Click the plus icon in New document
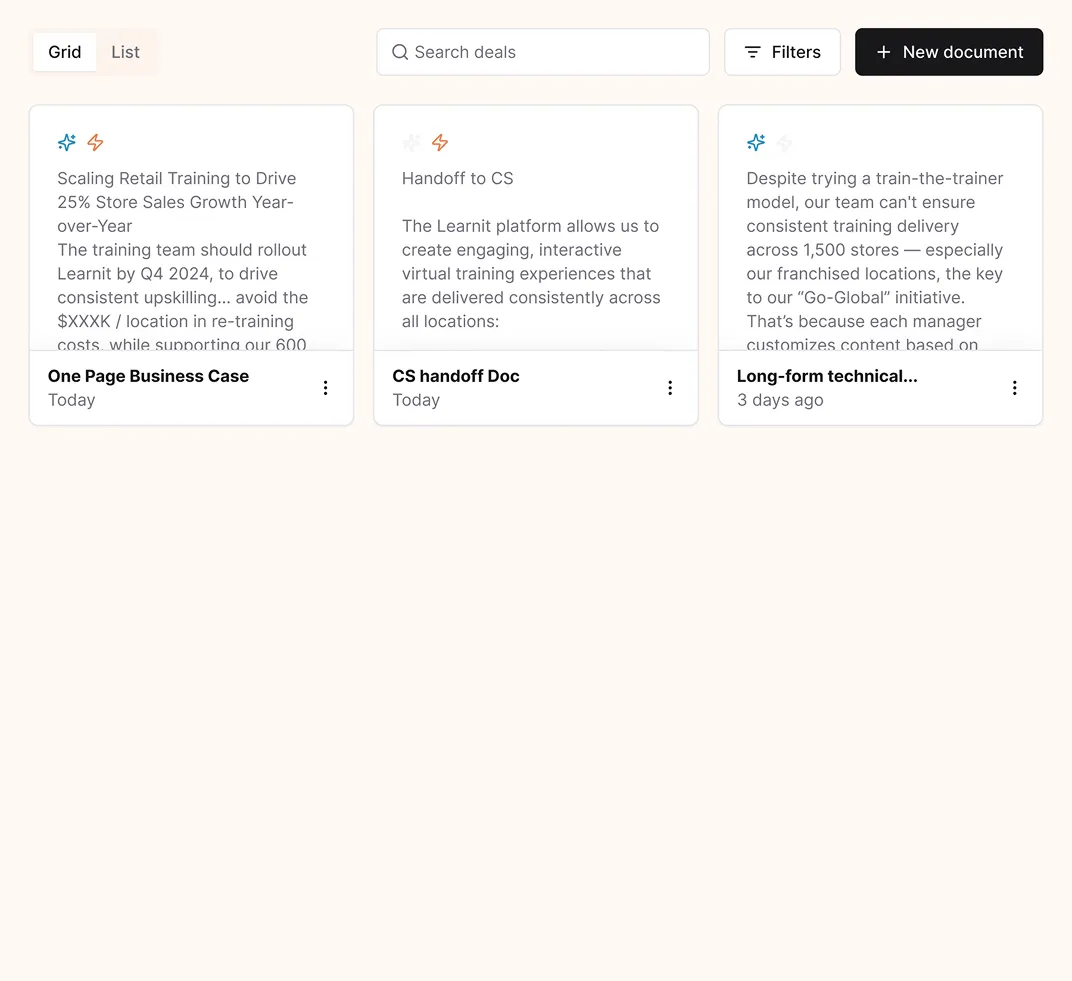The height and width of the screenshot is (981, 1072). coord(883,52)
